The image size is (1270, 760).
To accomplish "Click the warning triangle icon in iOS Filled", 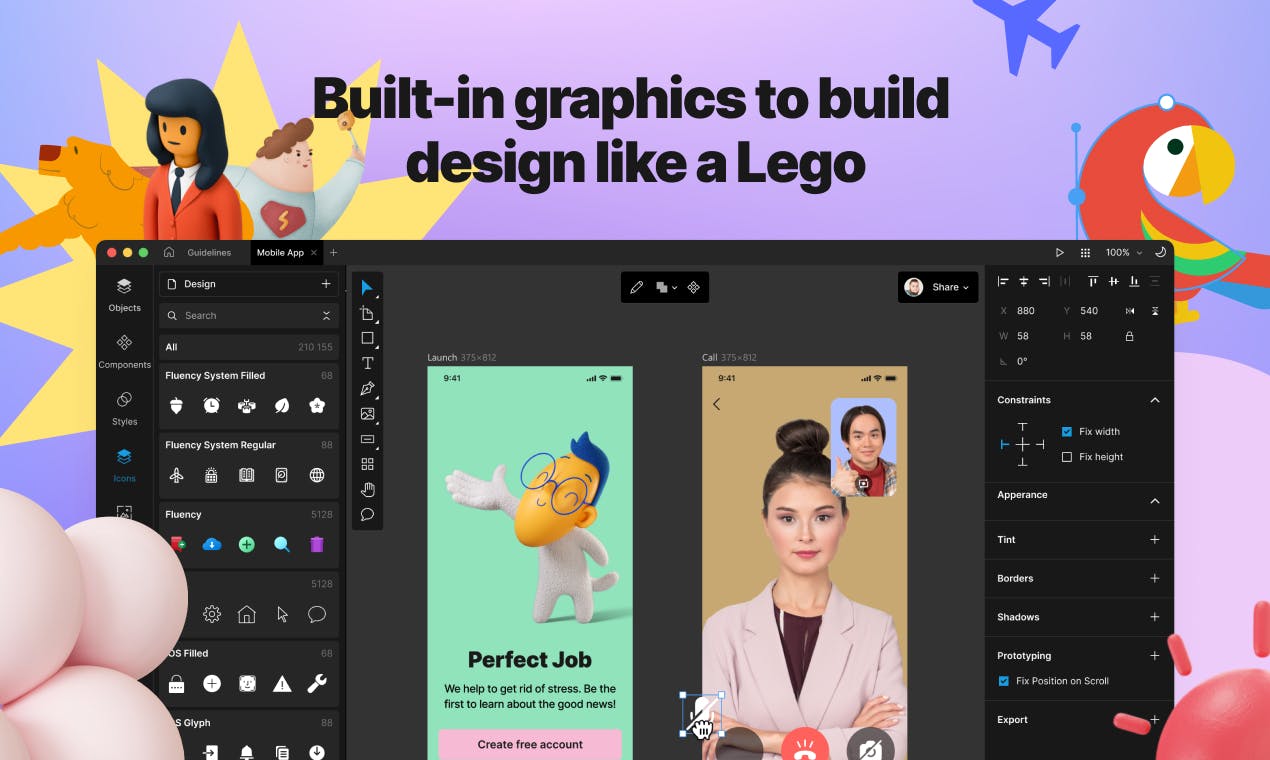I will [282, 684].
